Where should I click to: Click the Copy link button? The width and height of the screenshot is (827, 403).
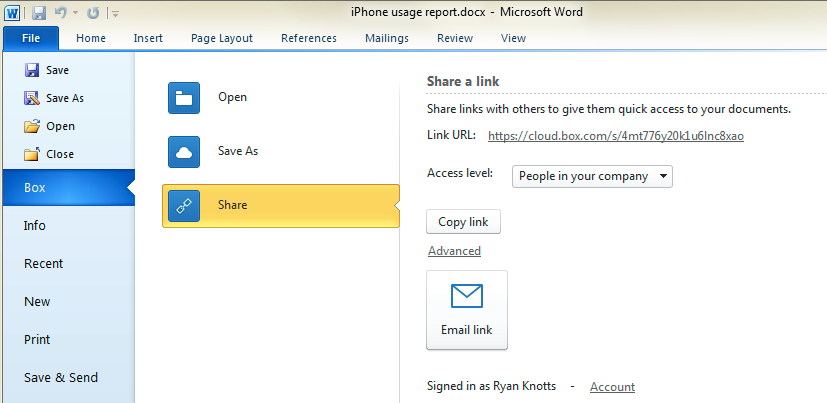point(463,222)
